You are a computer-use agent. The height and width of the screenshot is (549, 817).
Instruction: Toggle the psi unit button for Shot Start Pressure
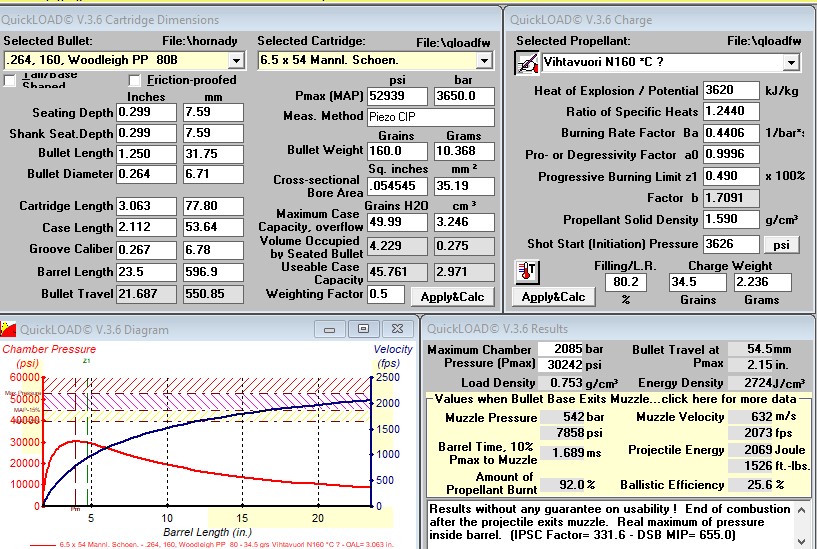click(x=781, y=244)
